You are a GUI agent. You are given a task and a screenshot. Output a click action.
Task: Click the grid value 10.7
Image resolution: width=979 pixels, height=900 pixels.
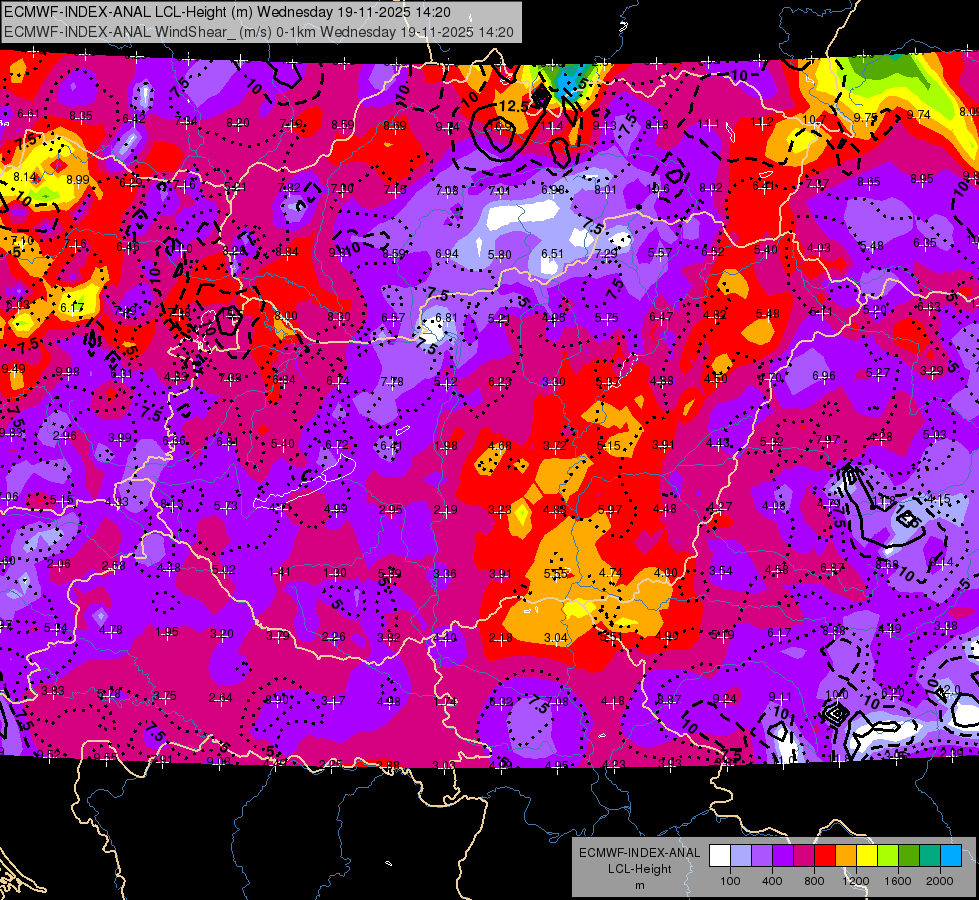coord(814,119)
